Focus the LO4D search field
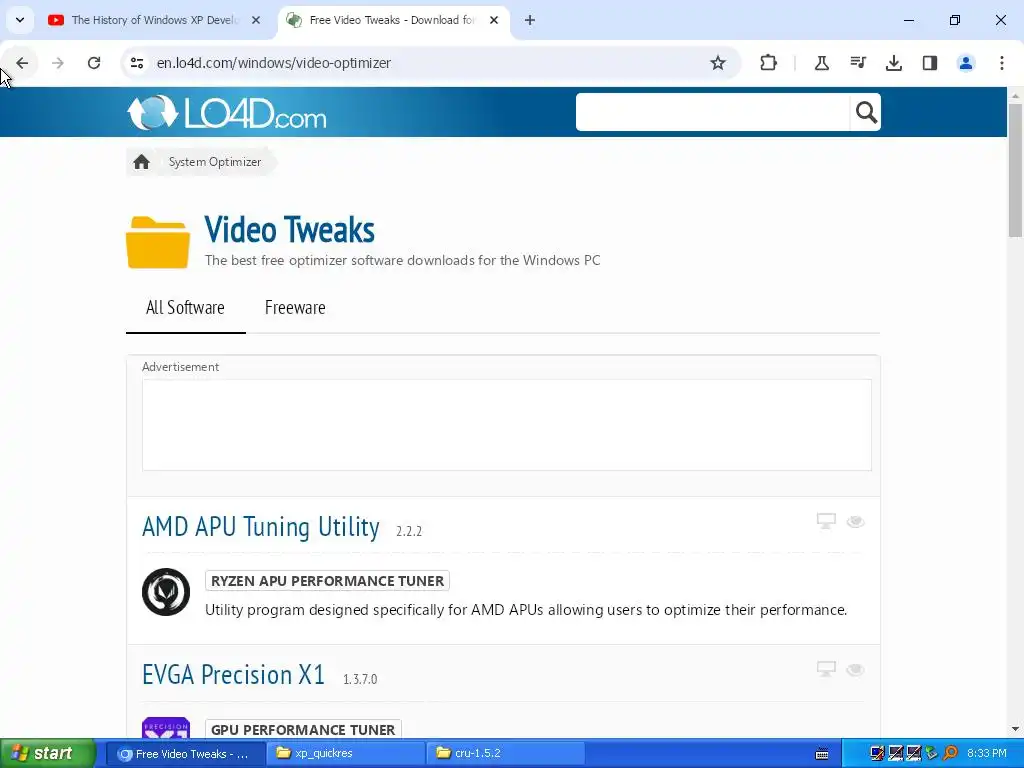 (x=712, y=112)
